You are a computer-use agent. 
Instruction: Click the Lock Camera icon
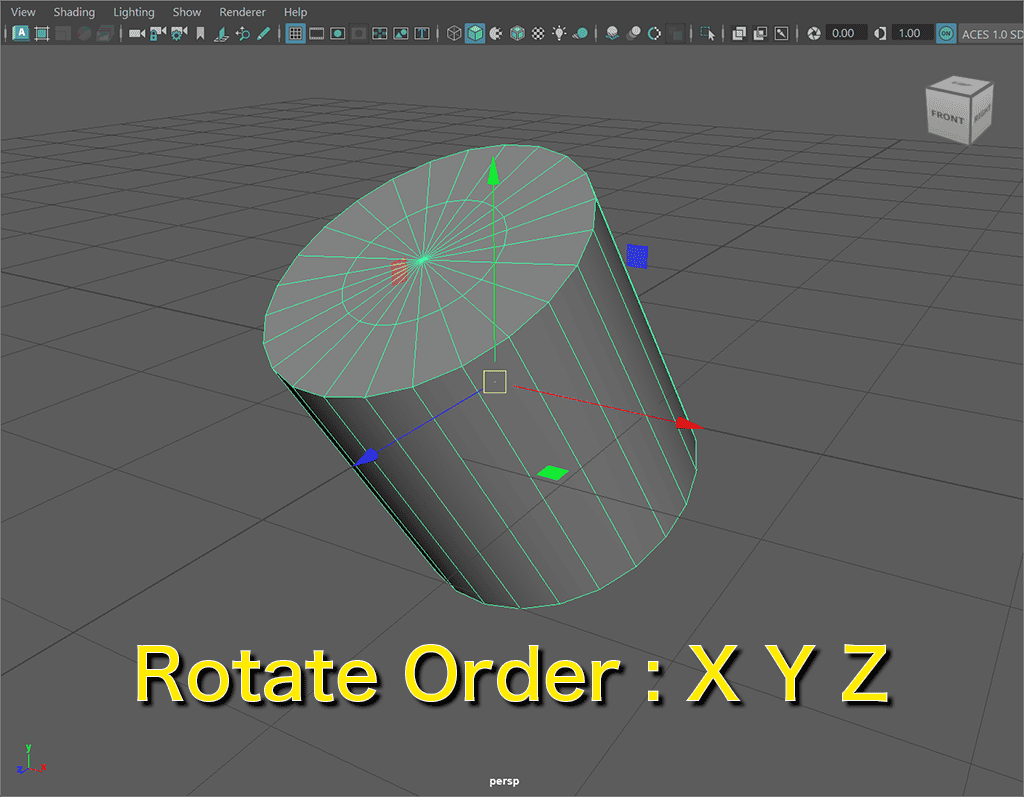pyautogui.click(x=158, y=33)
